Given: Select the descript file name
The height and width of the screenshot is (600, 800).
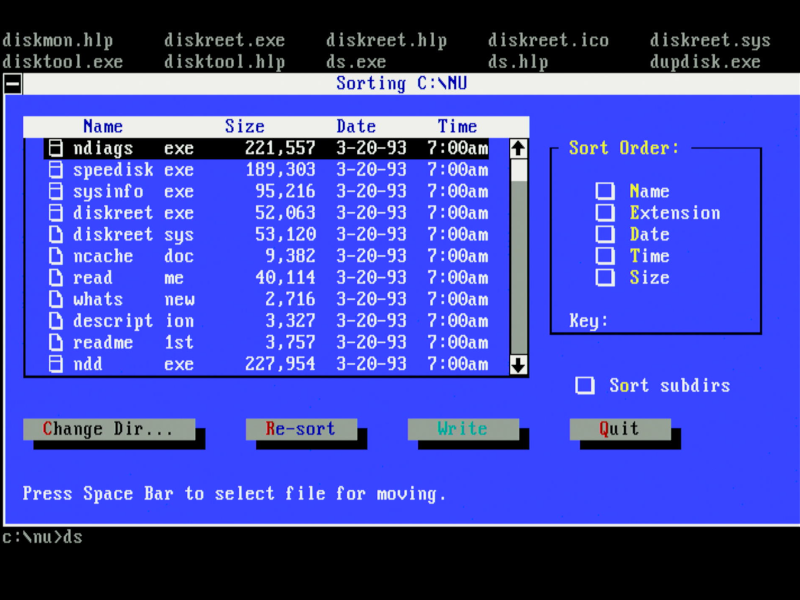Looking at the screenshot, I should (113, 321).
